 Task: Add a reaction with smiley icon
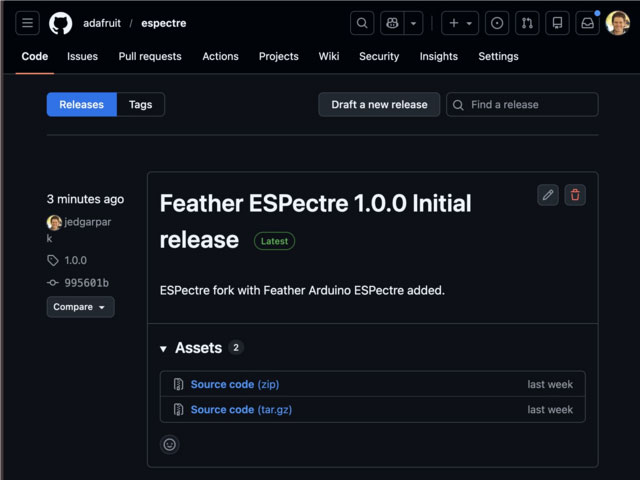click(x=169, y=444)
